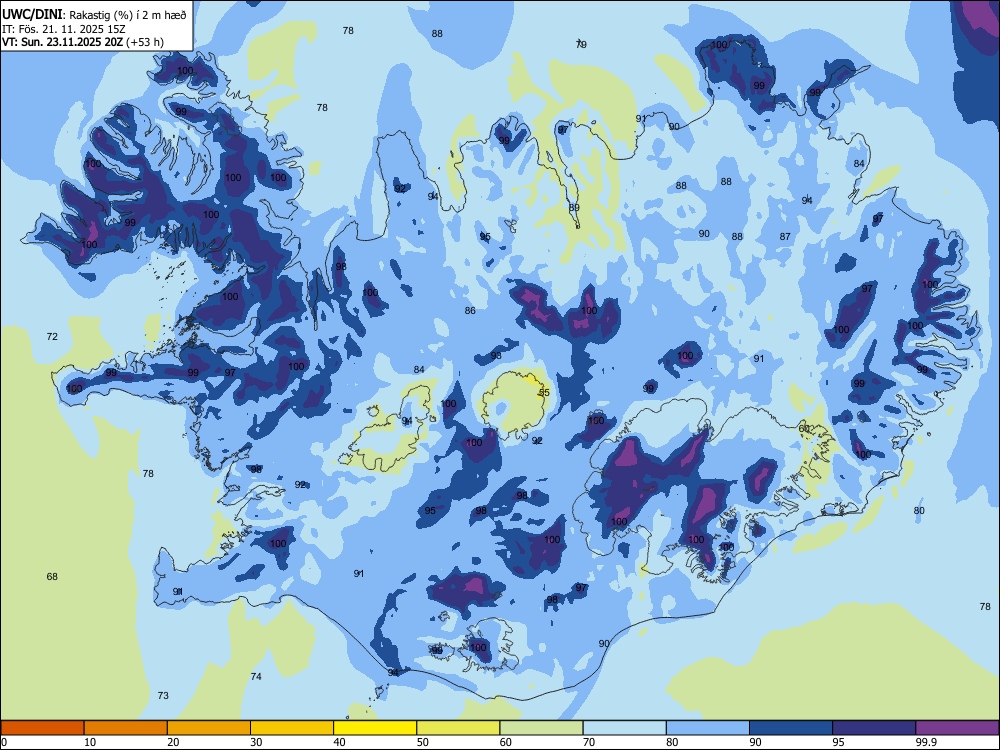Click the legend scale label '0'

[x=4, y=742]
